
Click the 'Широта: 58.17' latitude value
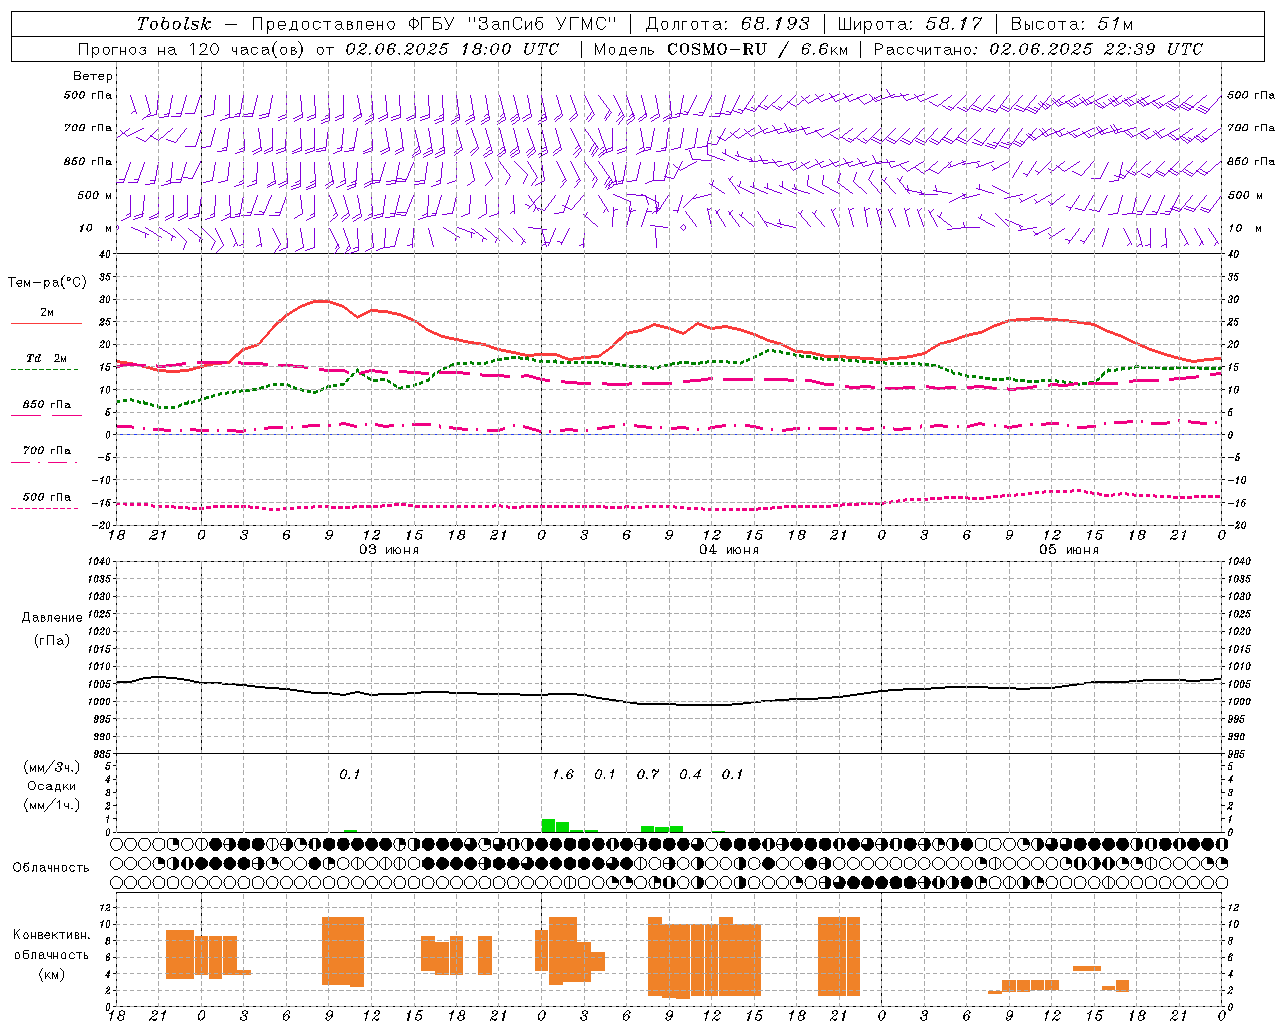click(910, 24)
